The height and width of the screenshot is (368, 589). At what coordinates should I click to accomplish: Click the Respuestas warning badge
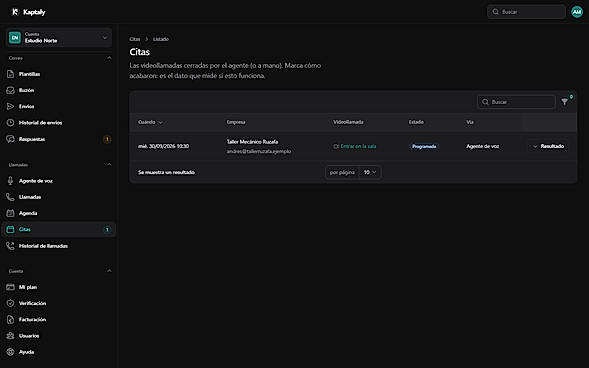click(107, 139)
